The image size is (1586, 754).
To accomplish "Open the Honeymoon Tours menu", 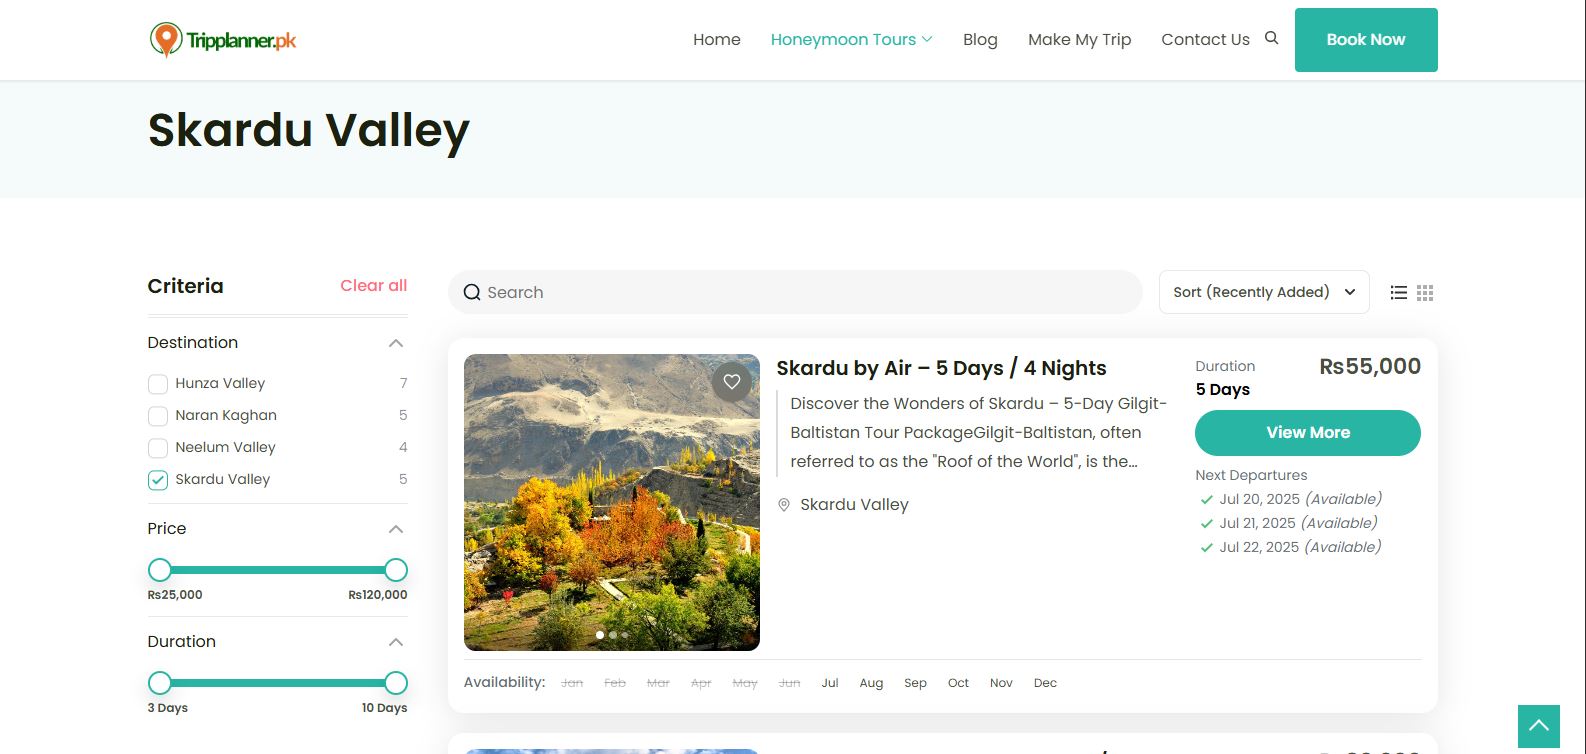I will 851,39.
